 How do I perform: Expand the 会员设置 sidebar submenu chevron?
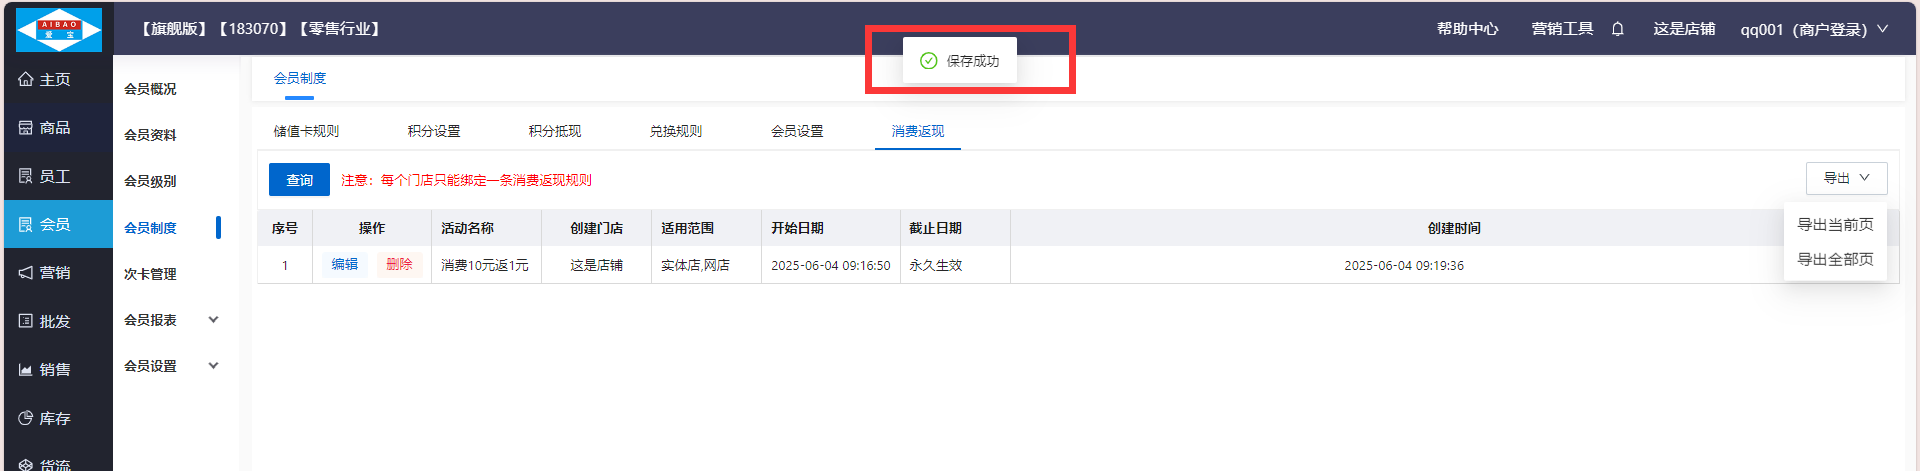point(213,366)
